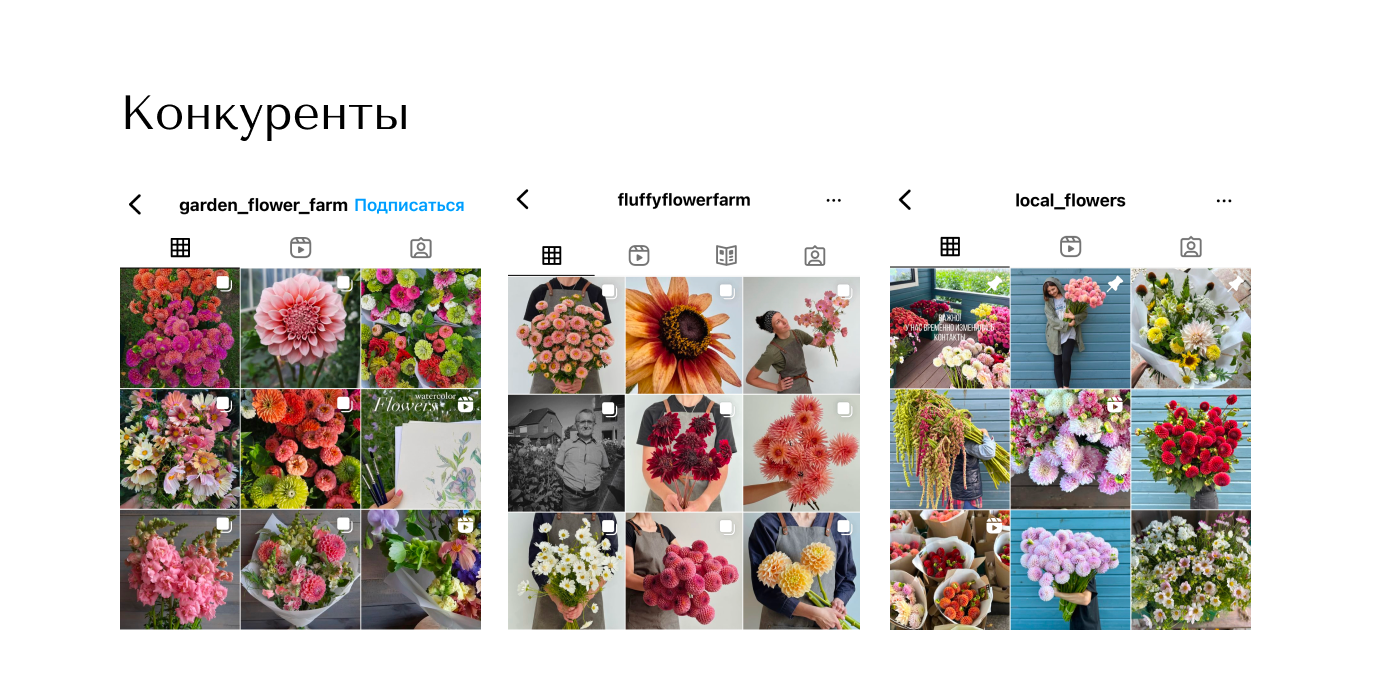Select grid view on garden_flower_farm
Viewport: 1400px width, 700px height.
click(x=180, y=248)
